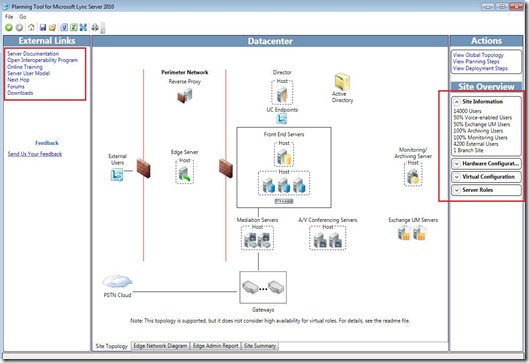Screen dimensions: 529x363
Task: Click the firewall left of Front End Servers
Action: click(226, 168)
